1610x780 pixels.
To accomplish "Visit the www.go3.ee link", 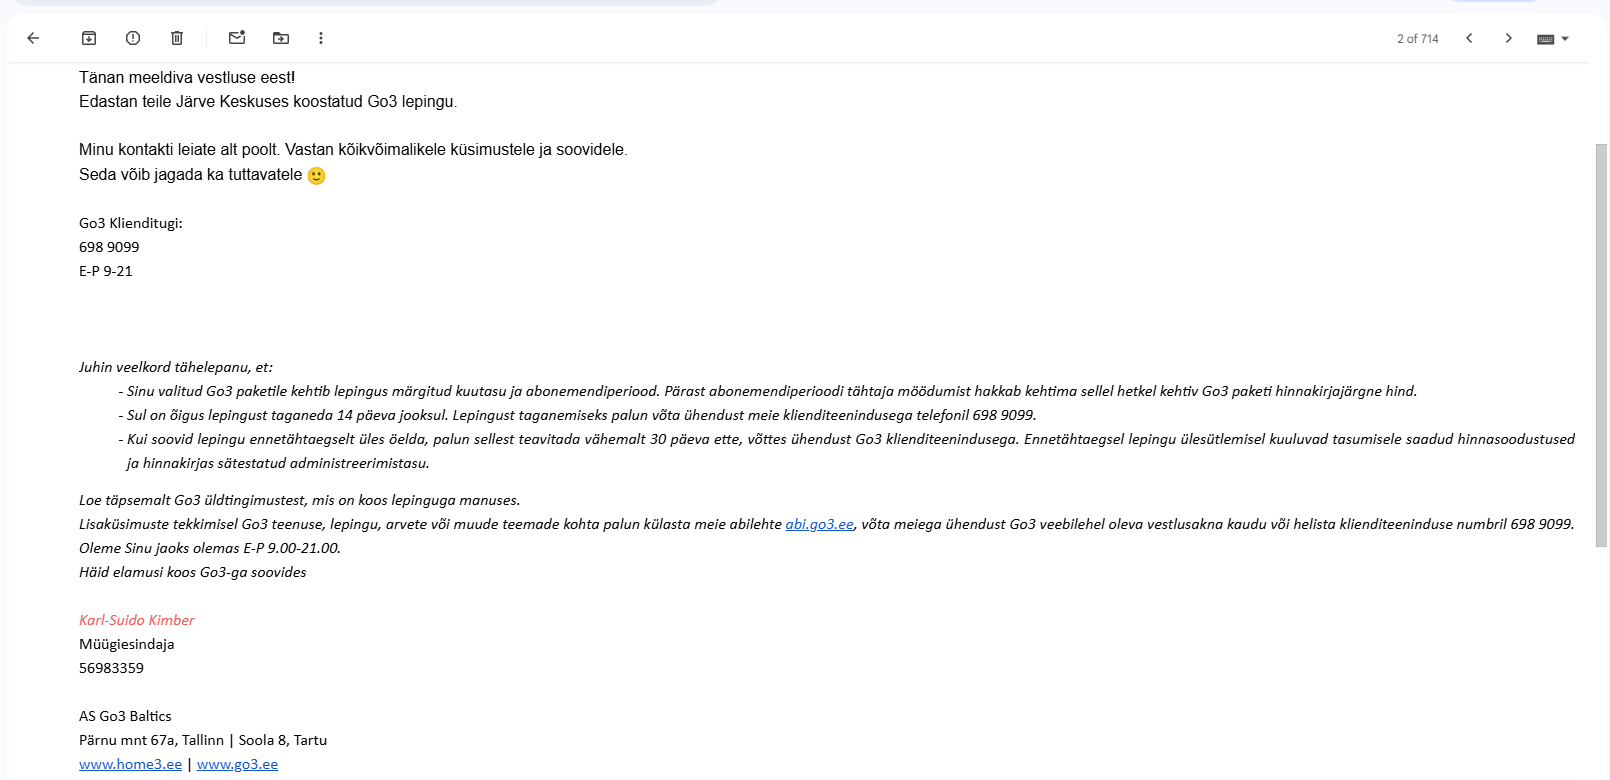I will [x=238, y=764].
